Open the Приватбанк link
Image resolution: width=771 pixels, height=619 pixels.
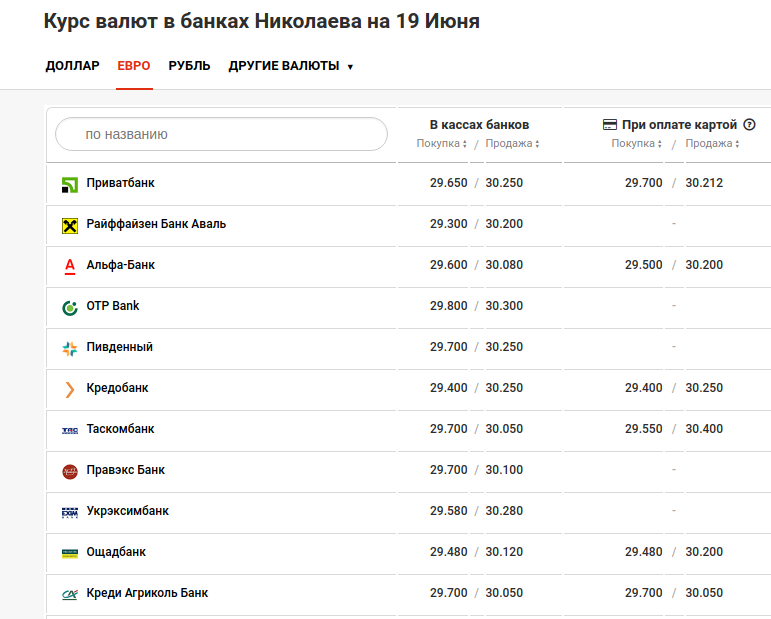120,182
